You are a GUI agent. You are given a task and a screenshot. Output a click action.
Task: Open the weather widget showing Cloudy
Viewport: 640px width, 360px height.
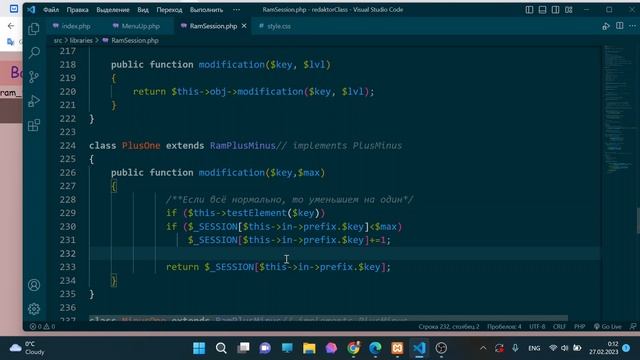coord(27,348)
